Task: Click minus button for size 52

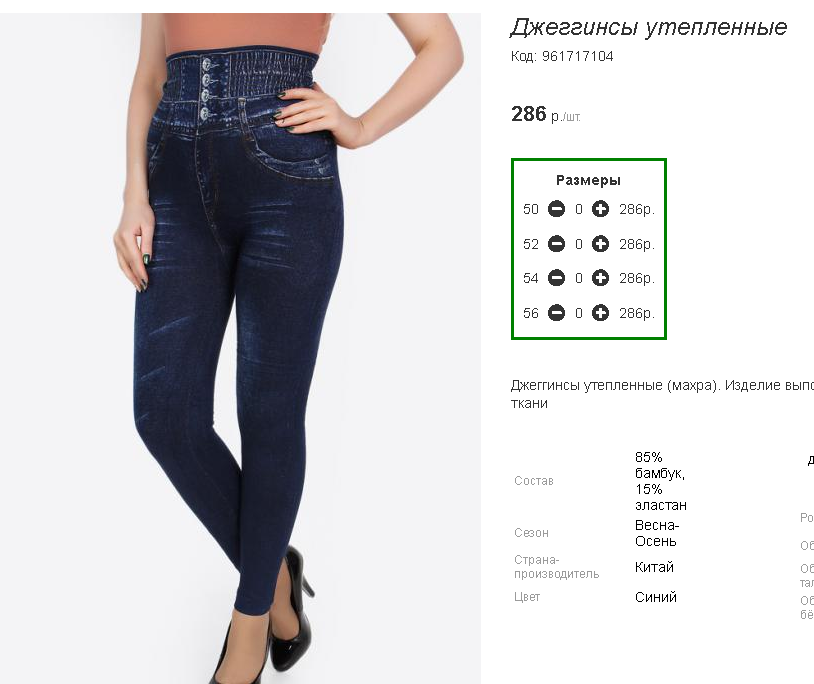Action: pyautogui.click(x=556, y=244)
